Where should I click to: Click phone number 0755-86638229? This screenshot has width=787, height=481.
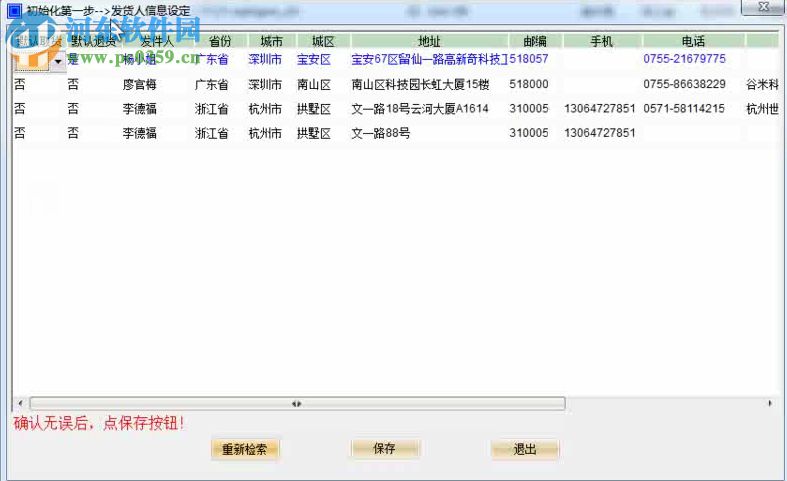pyautogui.click(x=685, y=84)
